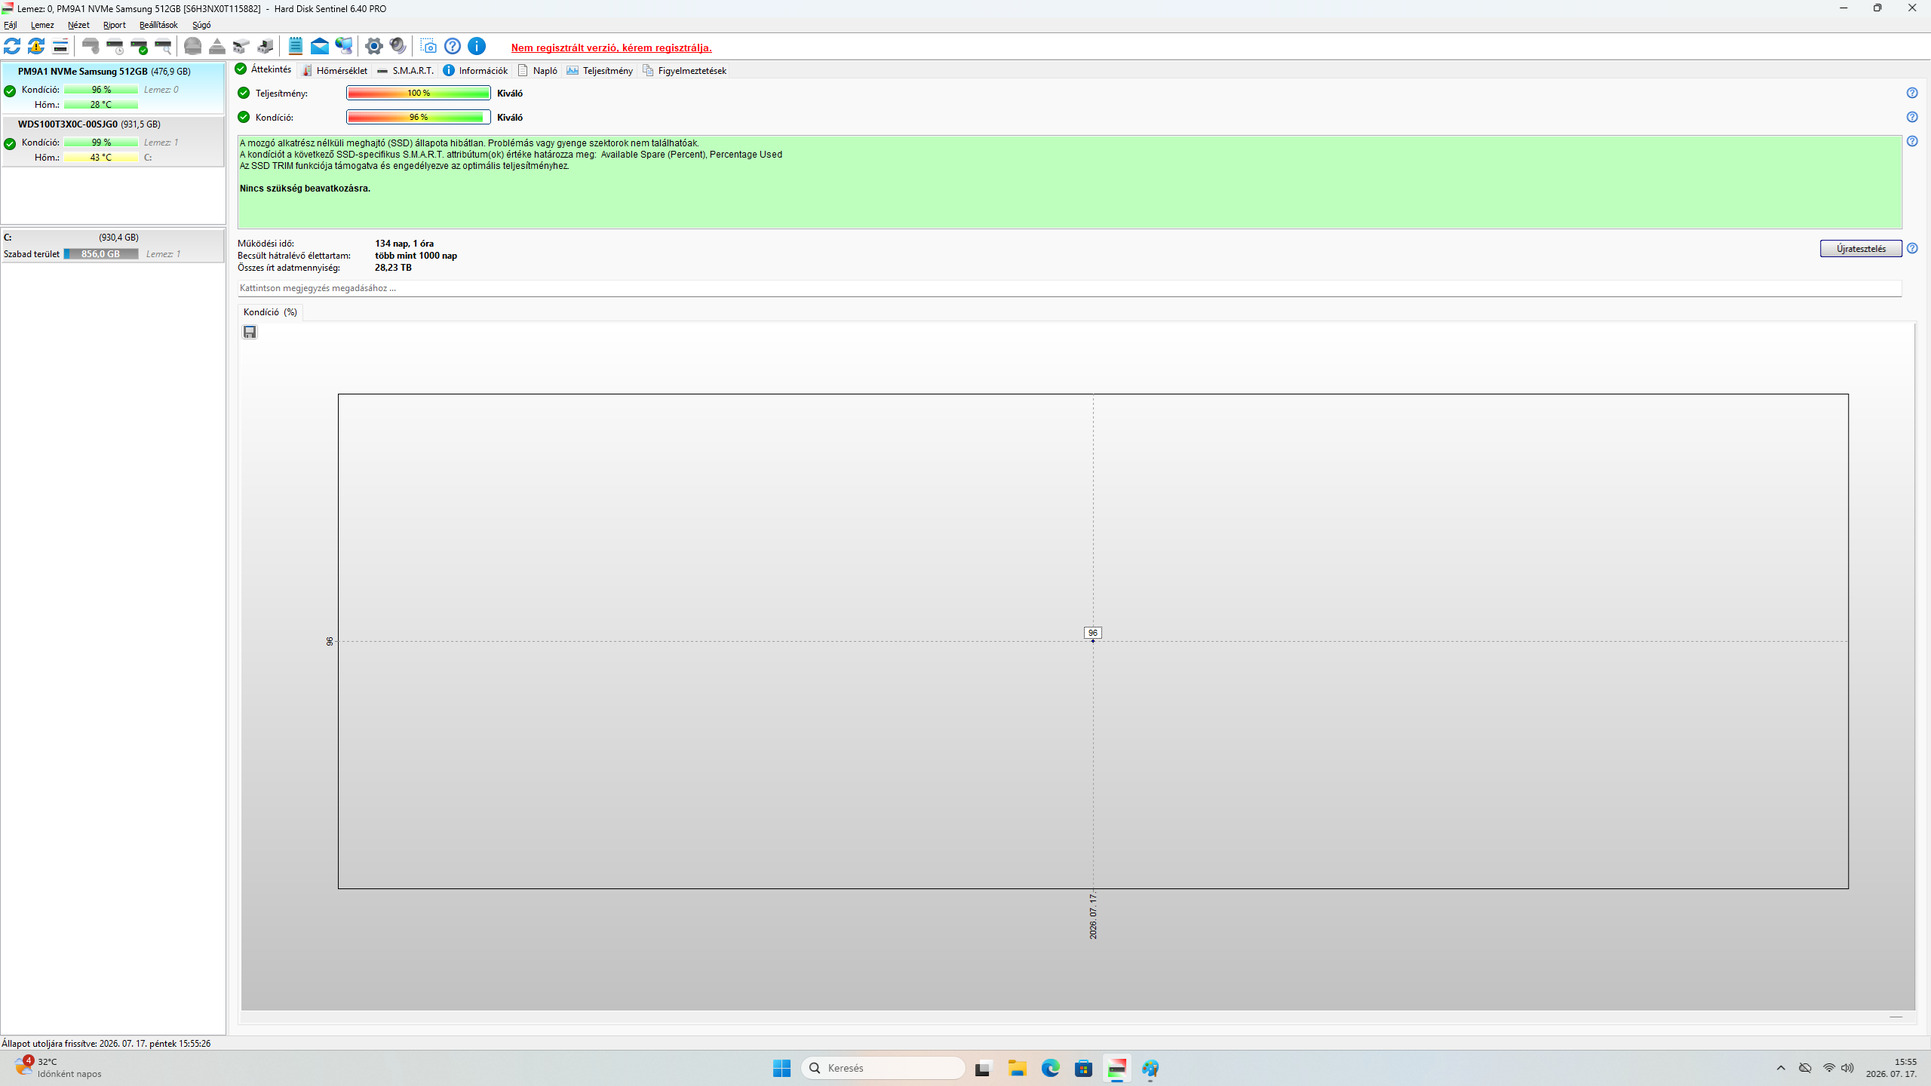Click the save graph floppy icon
The image size is (1931, 1086).
[x=250, y=332]
